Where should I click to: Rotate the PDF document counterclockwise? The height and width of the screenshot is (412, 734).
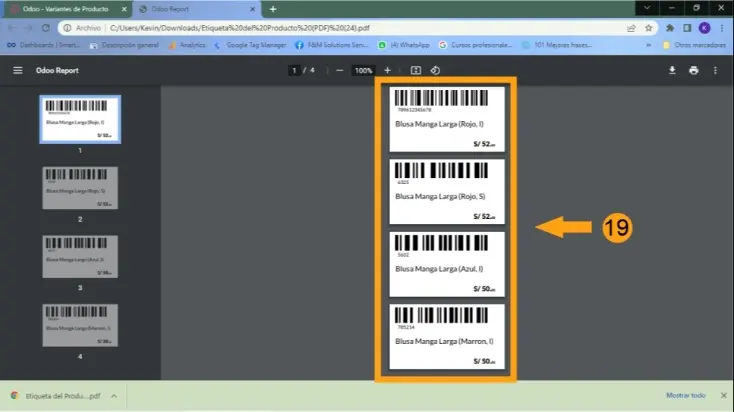click(435, 70)
